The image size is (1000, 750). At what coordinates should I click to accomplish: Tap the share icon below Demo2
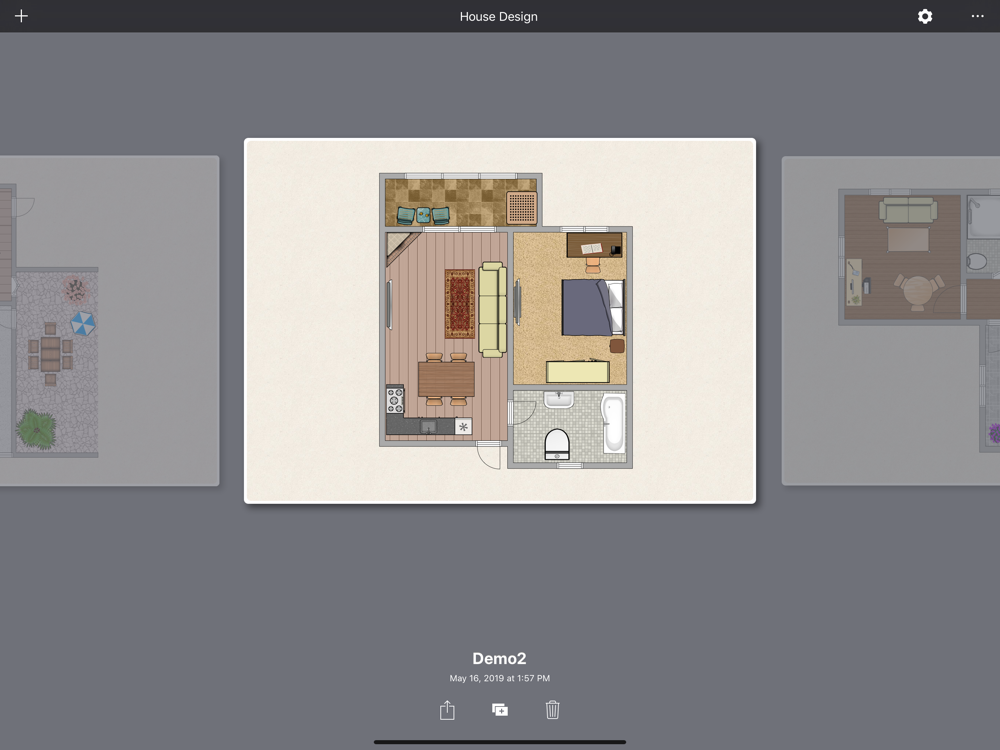click(447, 710)
